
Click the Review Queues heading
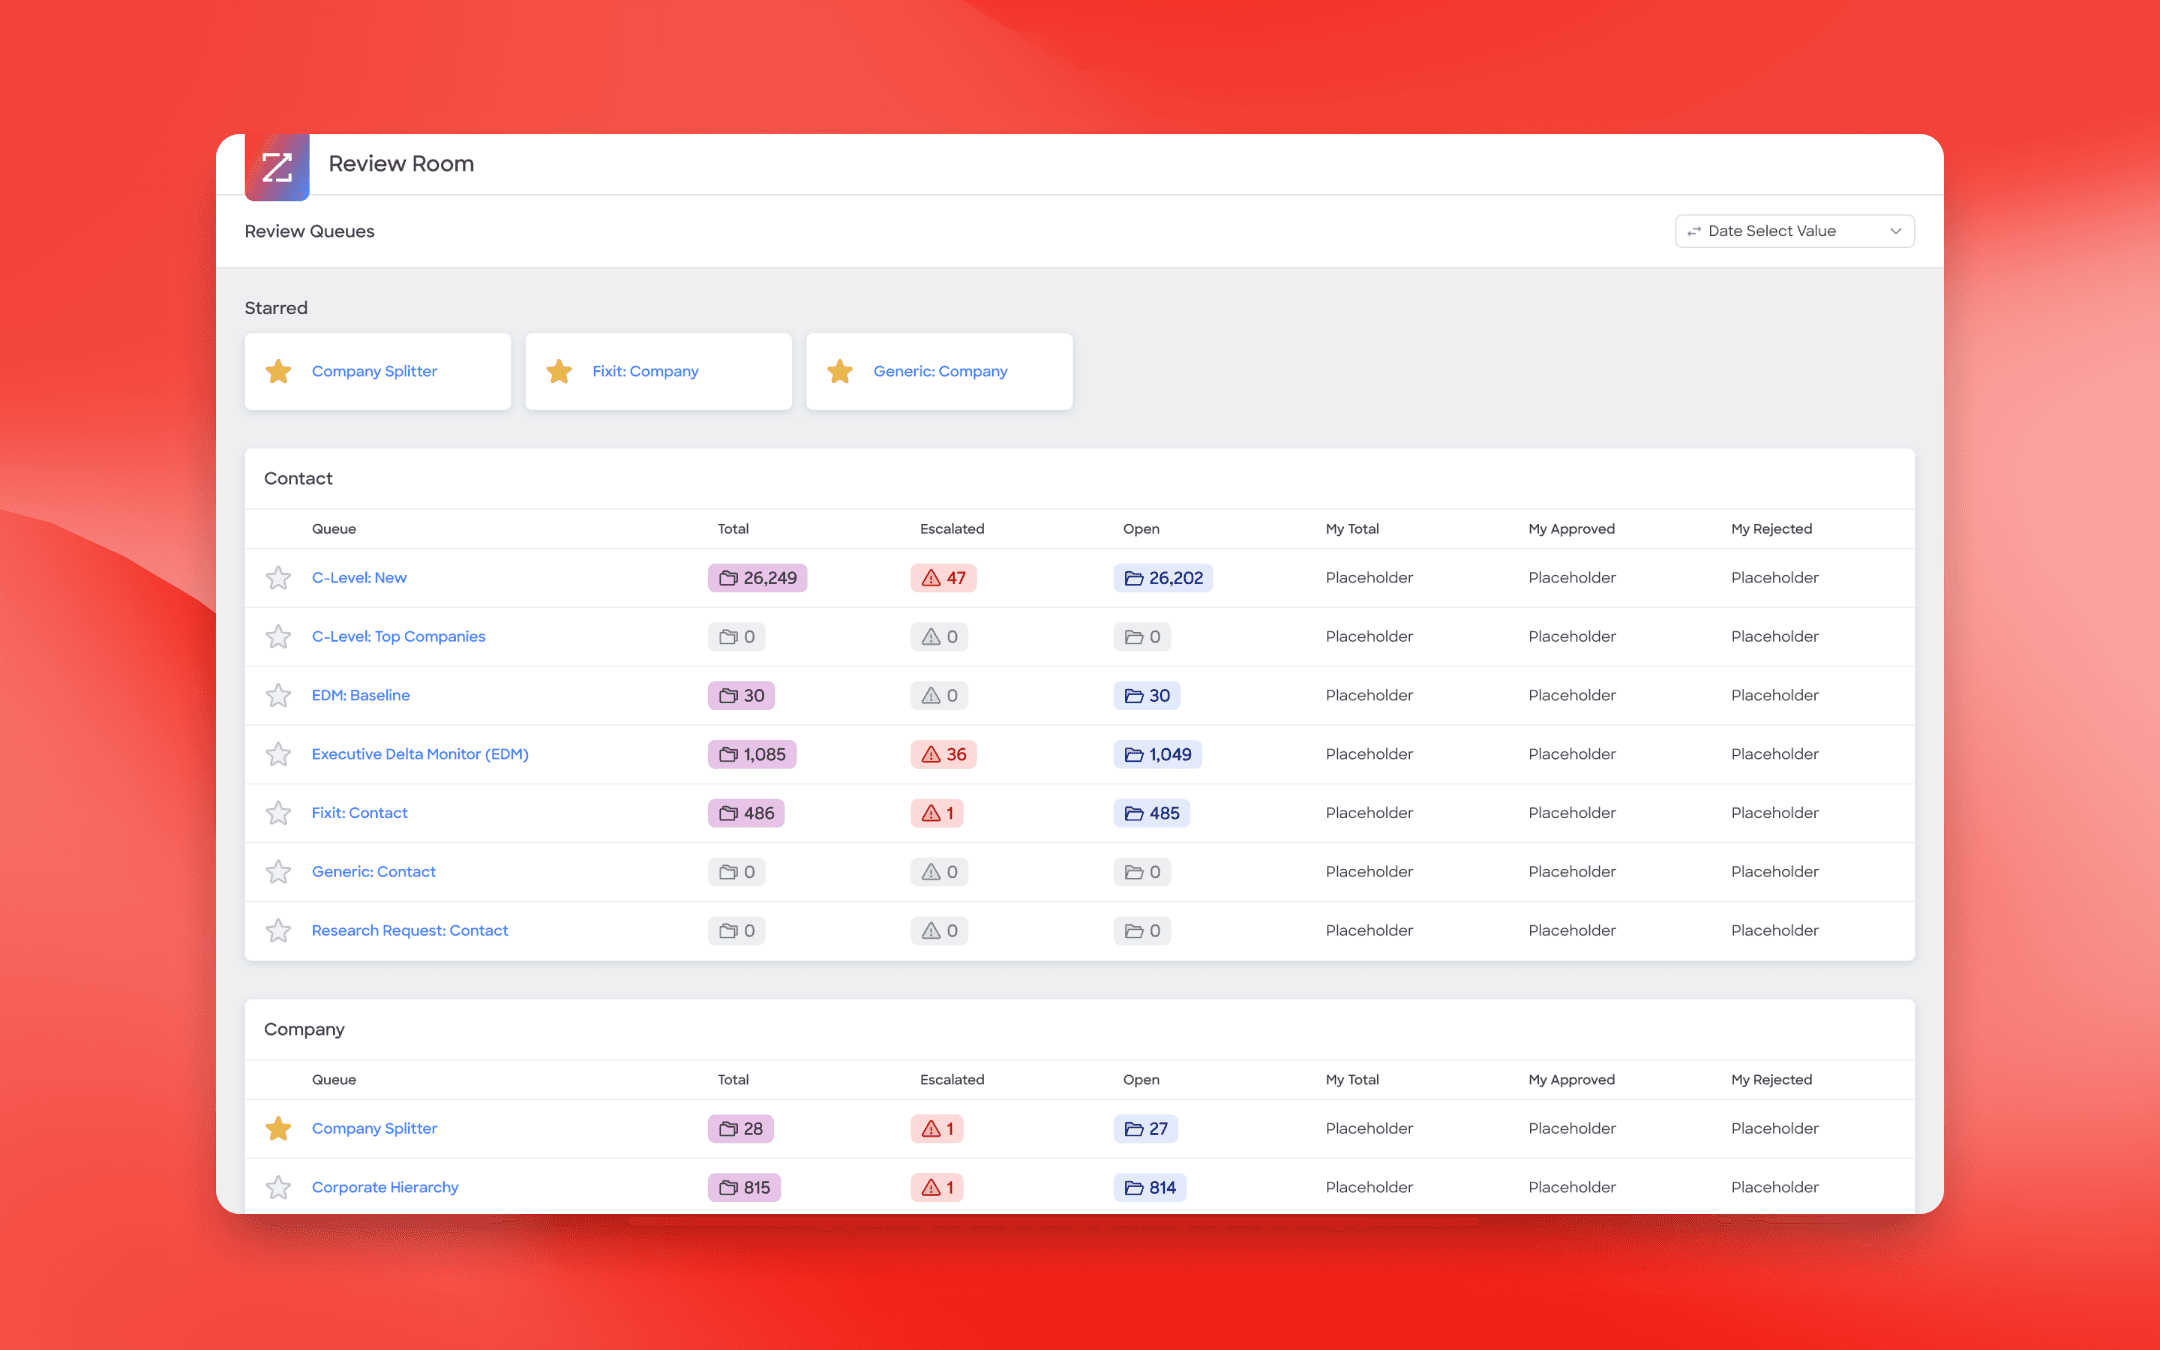(x=310, y=231)
